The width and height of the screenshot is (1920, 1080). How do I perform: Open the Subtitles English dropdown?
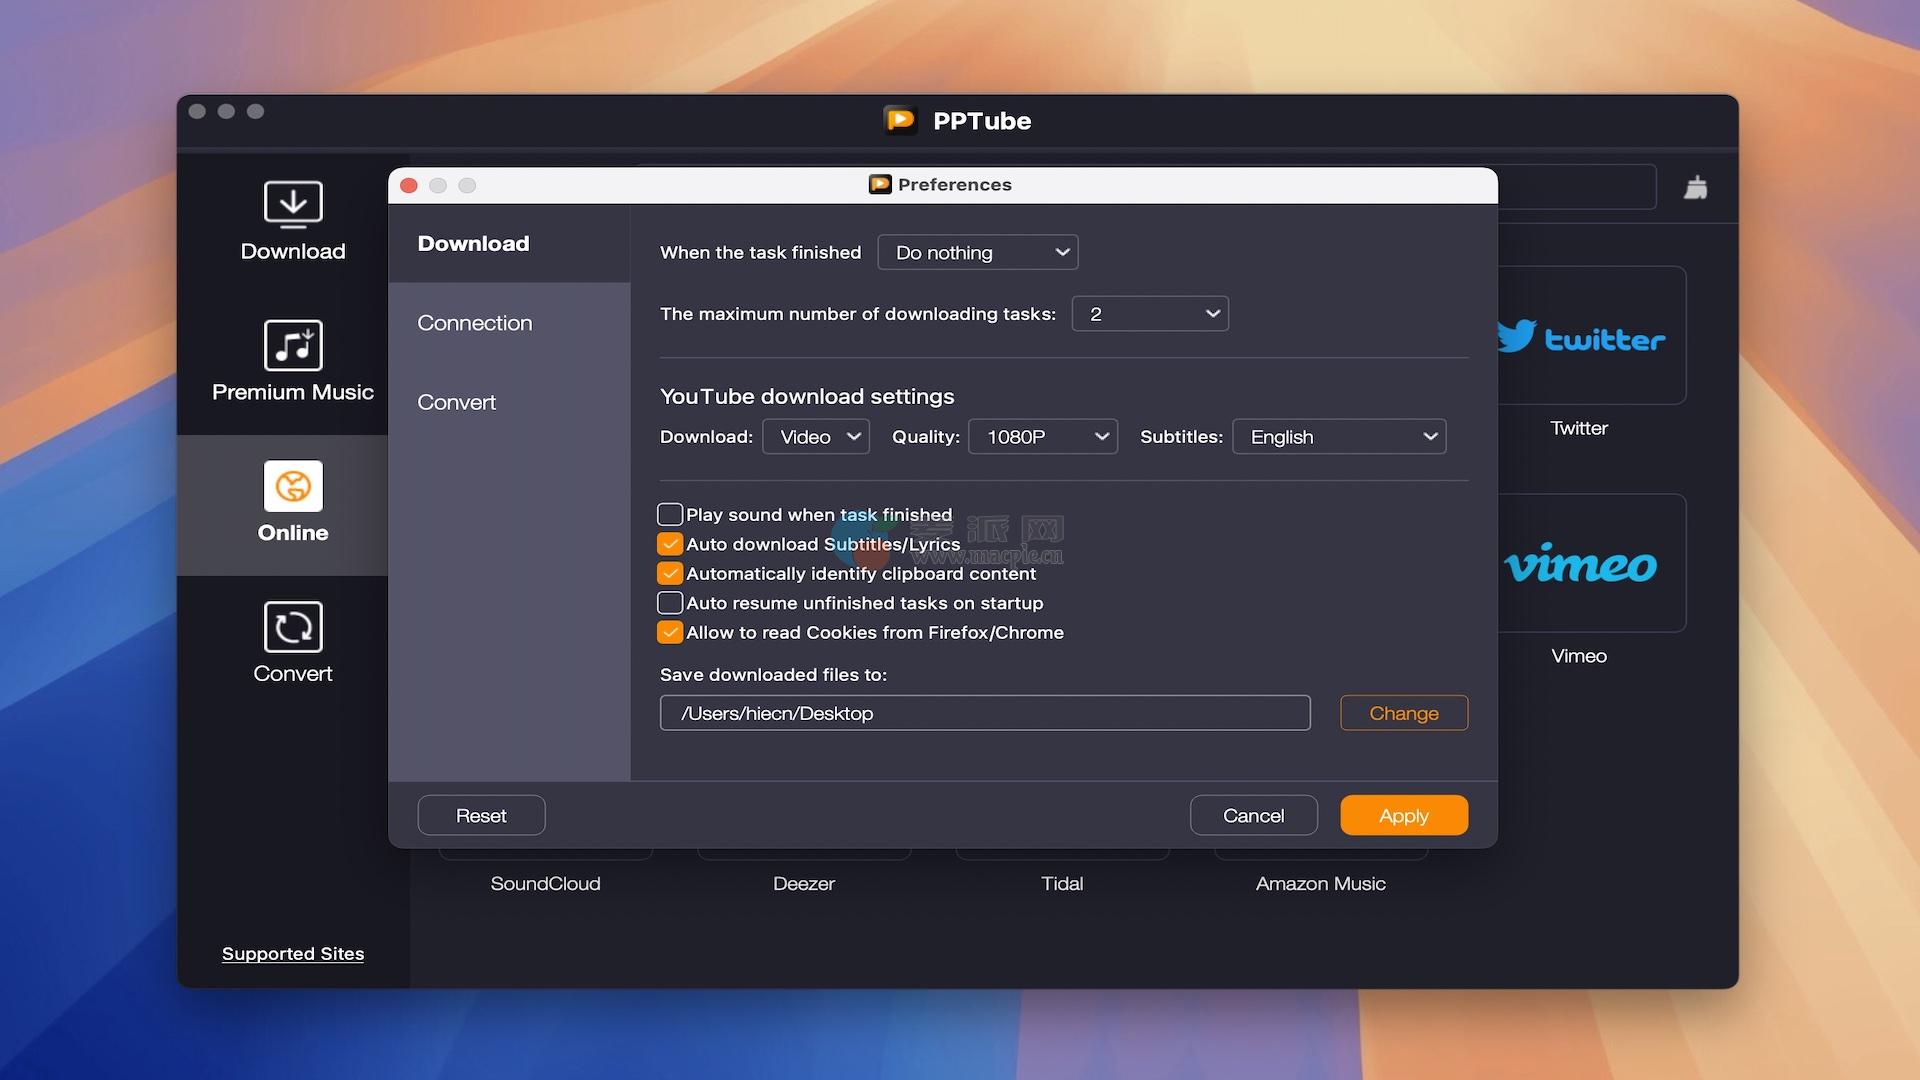pos(1339,437)
